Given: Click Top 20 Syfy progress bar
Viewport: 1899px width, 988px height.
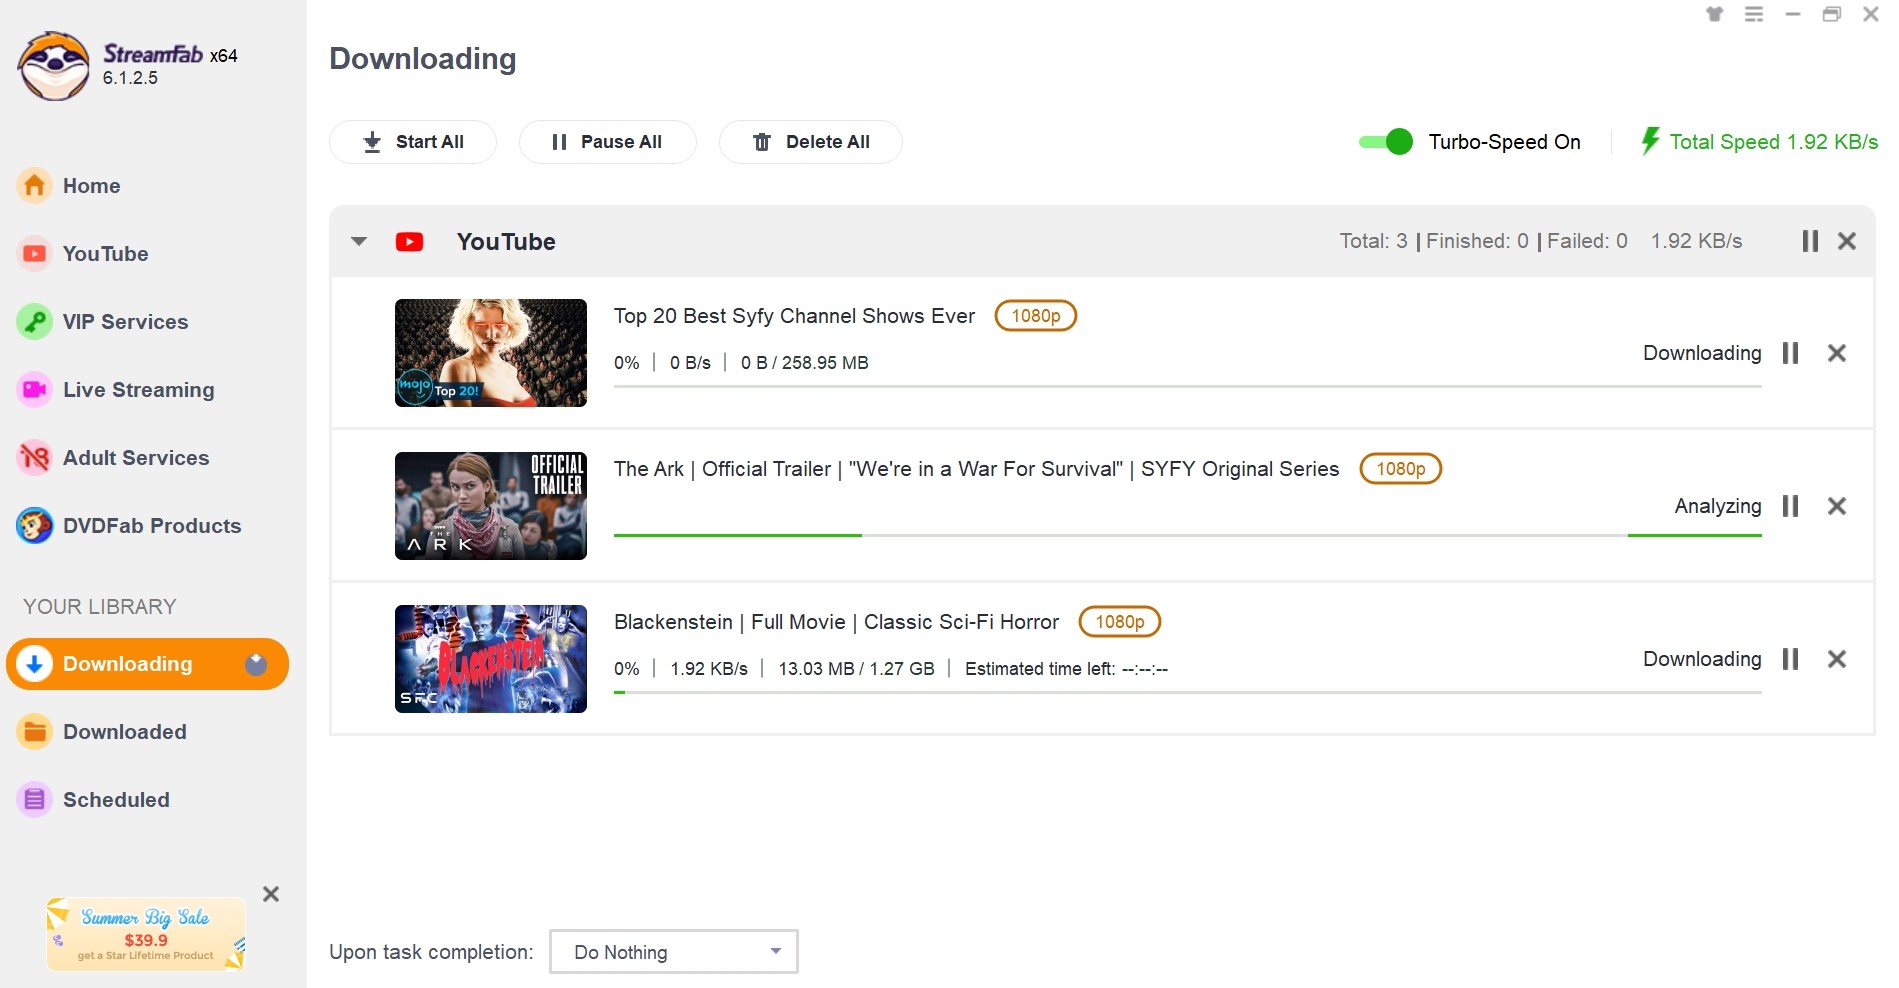Looking at the screenshot, I should 1188,386.
